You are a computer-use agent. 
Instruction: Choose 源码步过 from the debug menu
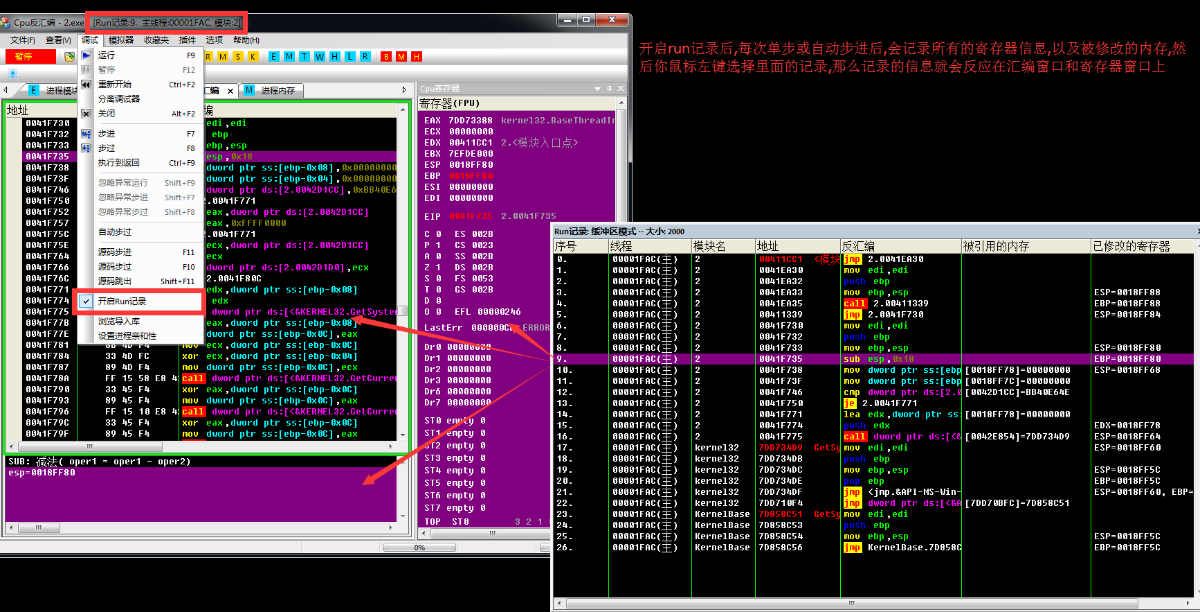(141, 267)
